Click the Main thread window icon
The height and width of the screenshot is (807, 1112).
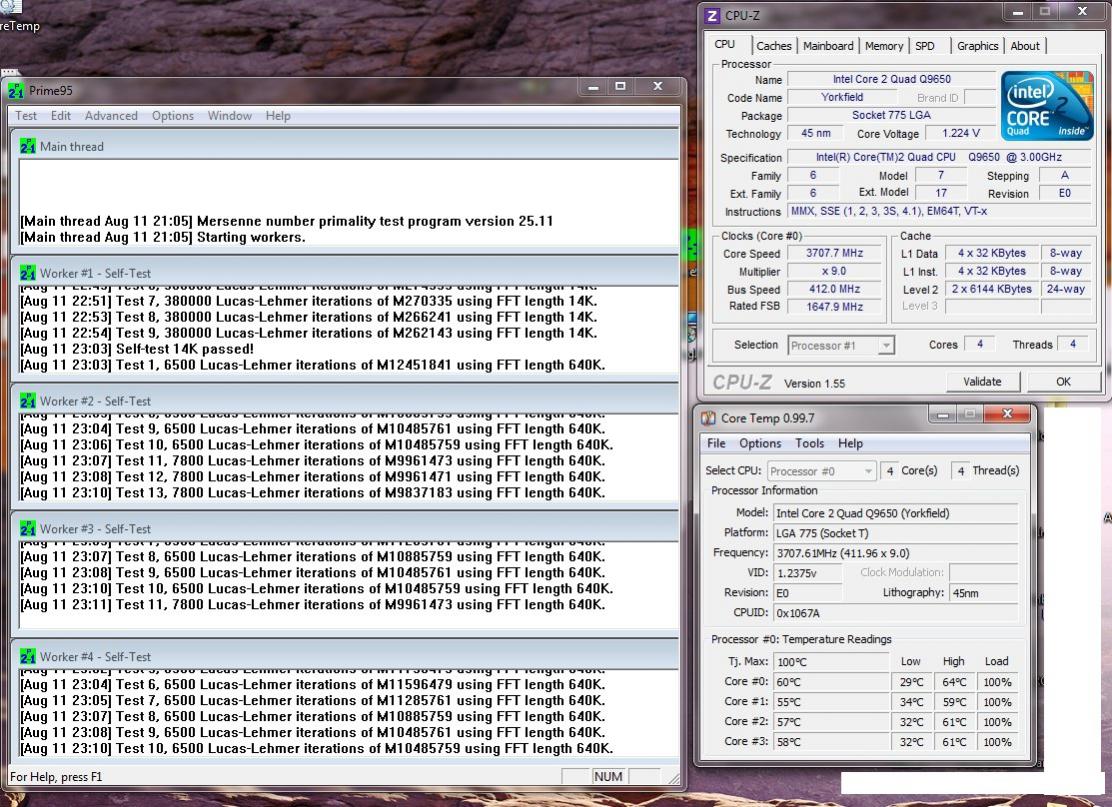28,146
